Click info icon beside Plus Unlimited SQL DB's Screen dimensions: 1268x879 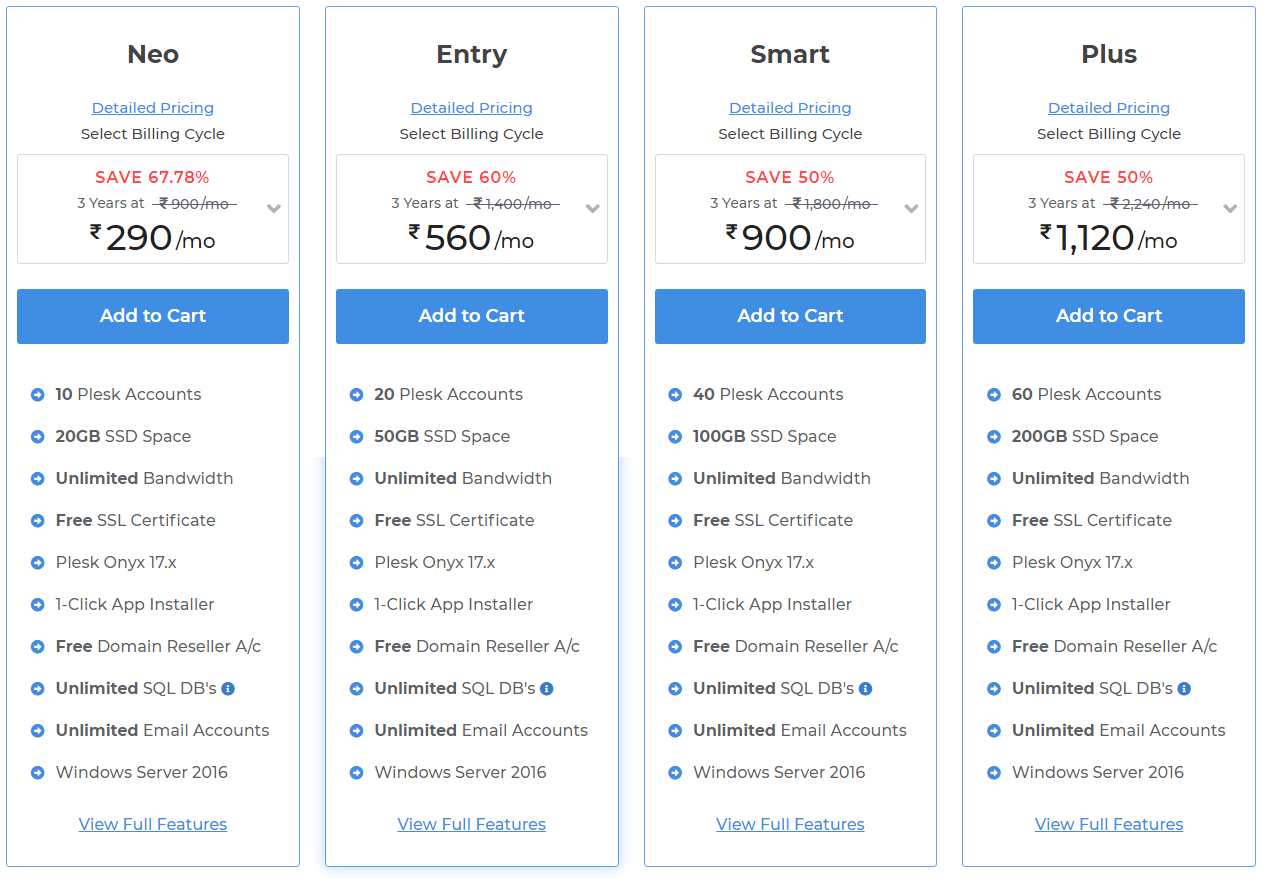[1184, 689]
